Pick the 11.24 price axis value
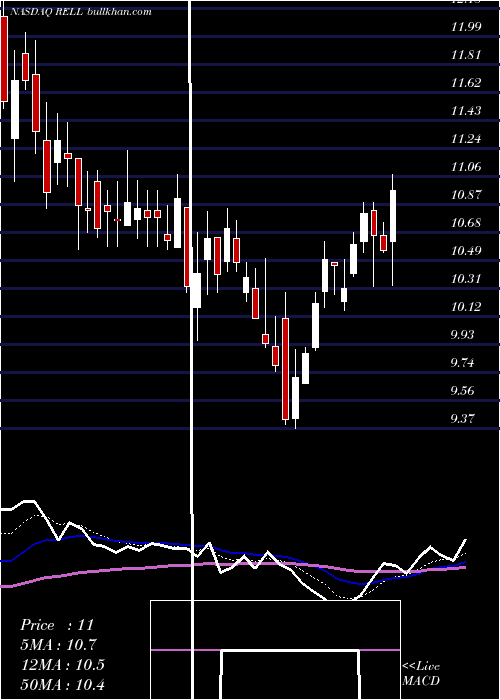This screenshot has width=500, height=700. (466, 139)
